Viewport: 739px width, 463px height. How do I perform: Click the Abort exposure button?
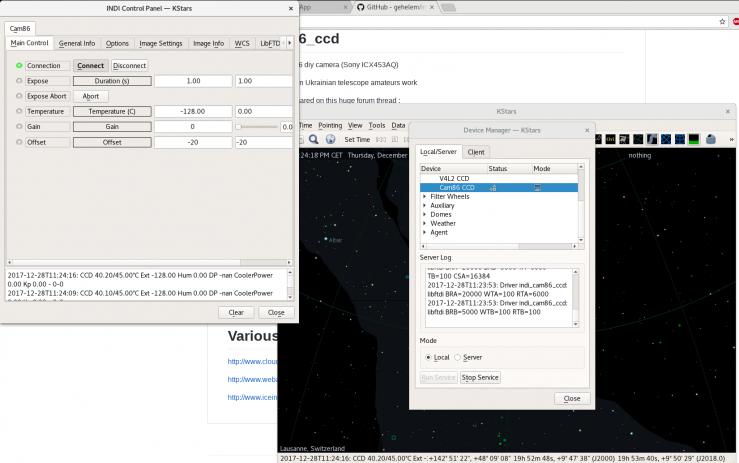pos(91,96)
